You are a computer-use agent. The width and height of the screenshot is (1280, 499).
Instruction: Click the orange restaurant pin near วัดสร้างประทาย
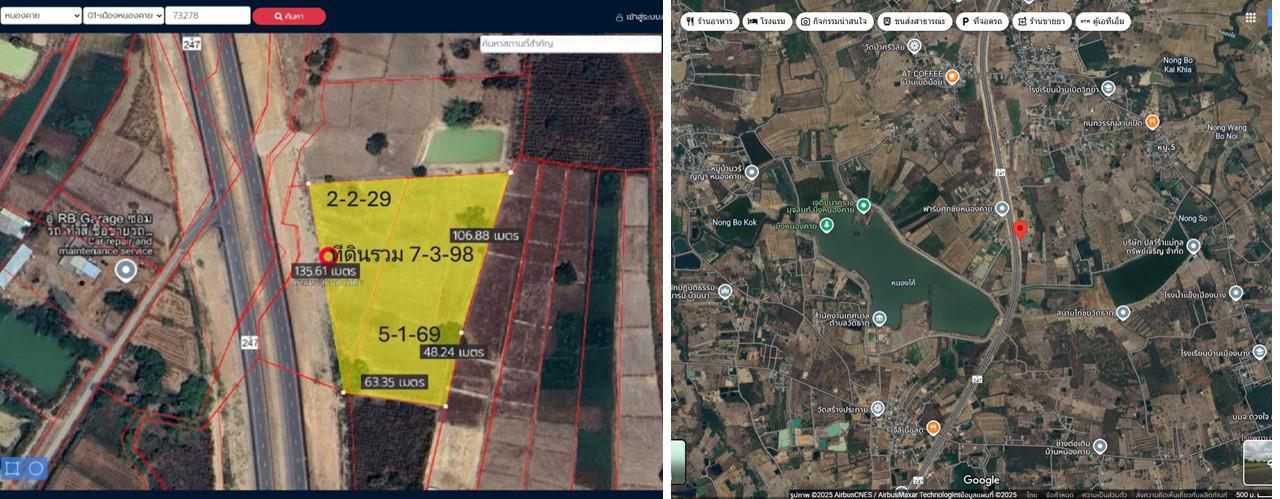pyautogui.click(x=933, y=427)
